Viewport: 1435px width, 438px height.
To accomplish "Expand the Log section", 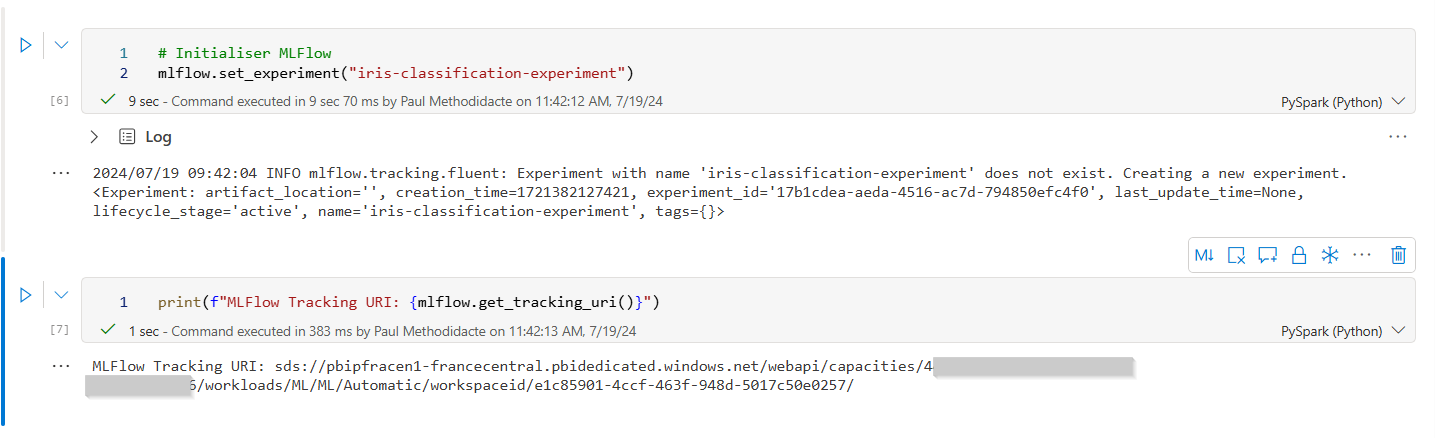I will click(x=94, y=137).
